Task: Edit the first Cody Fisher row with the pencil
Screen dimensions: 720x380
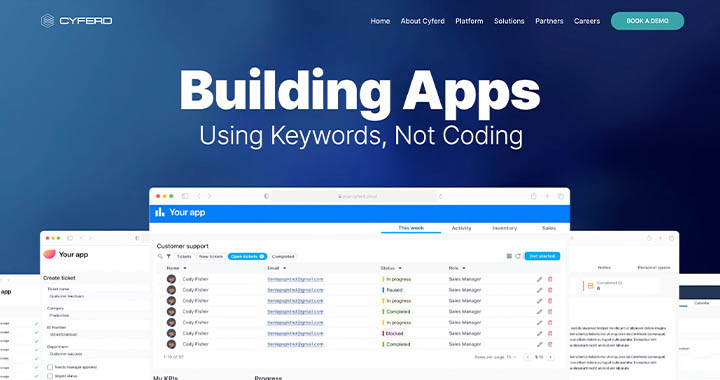Action: 540,279
